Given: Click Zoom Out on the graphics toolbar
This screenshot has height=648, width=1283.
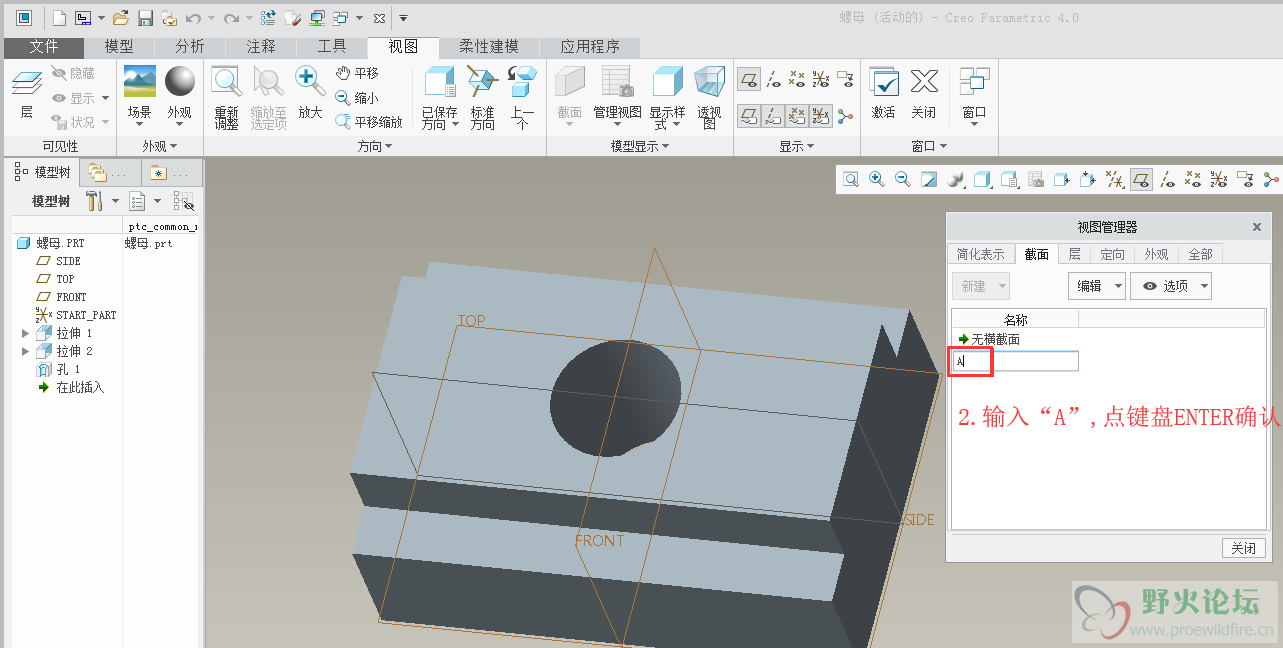Looking at the screenshot, I should pyautogui.click(x=903, y=180).
